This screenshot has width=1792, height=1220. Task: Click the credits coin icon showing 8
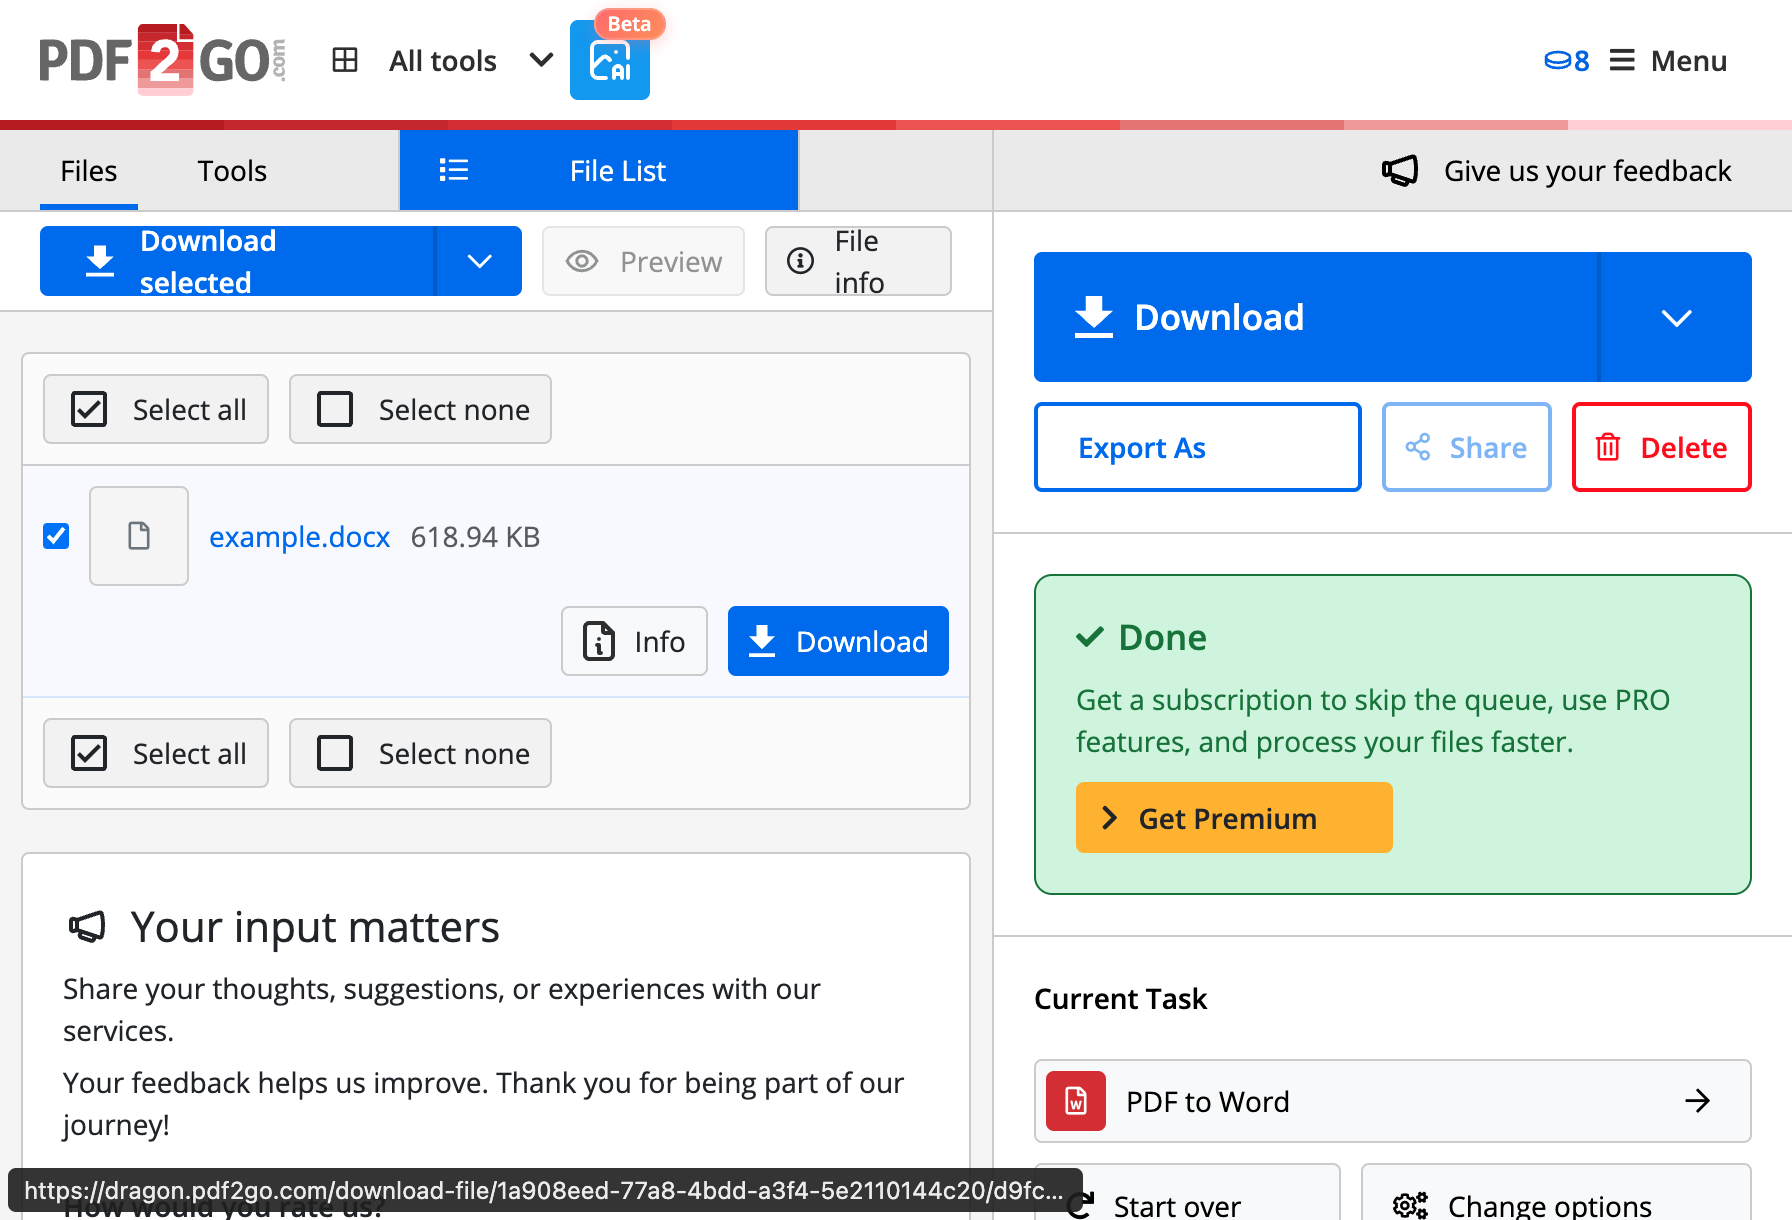[x=1566, y=61]
